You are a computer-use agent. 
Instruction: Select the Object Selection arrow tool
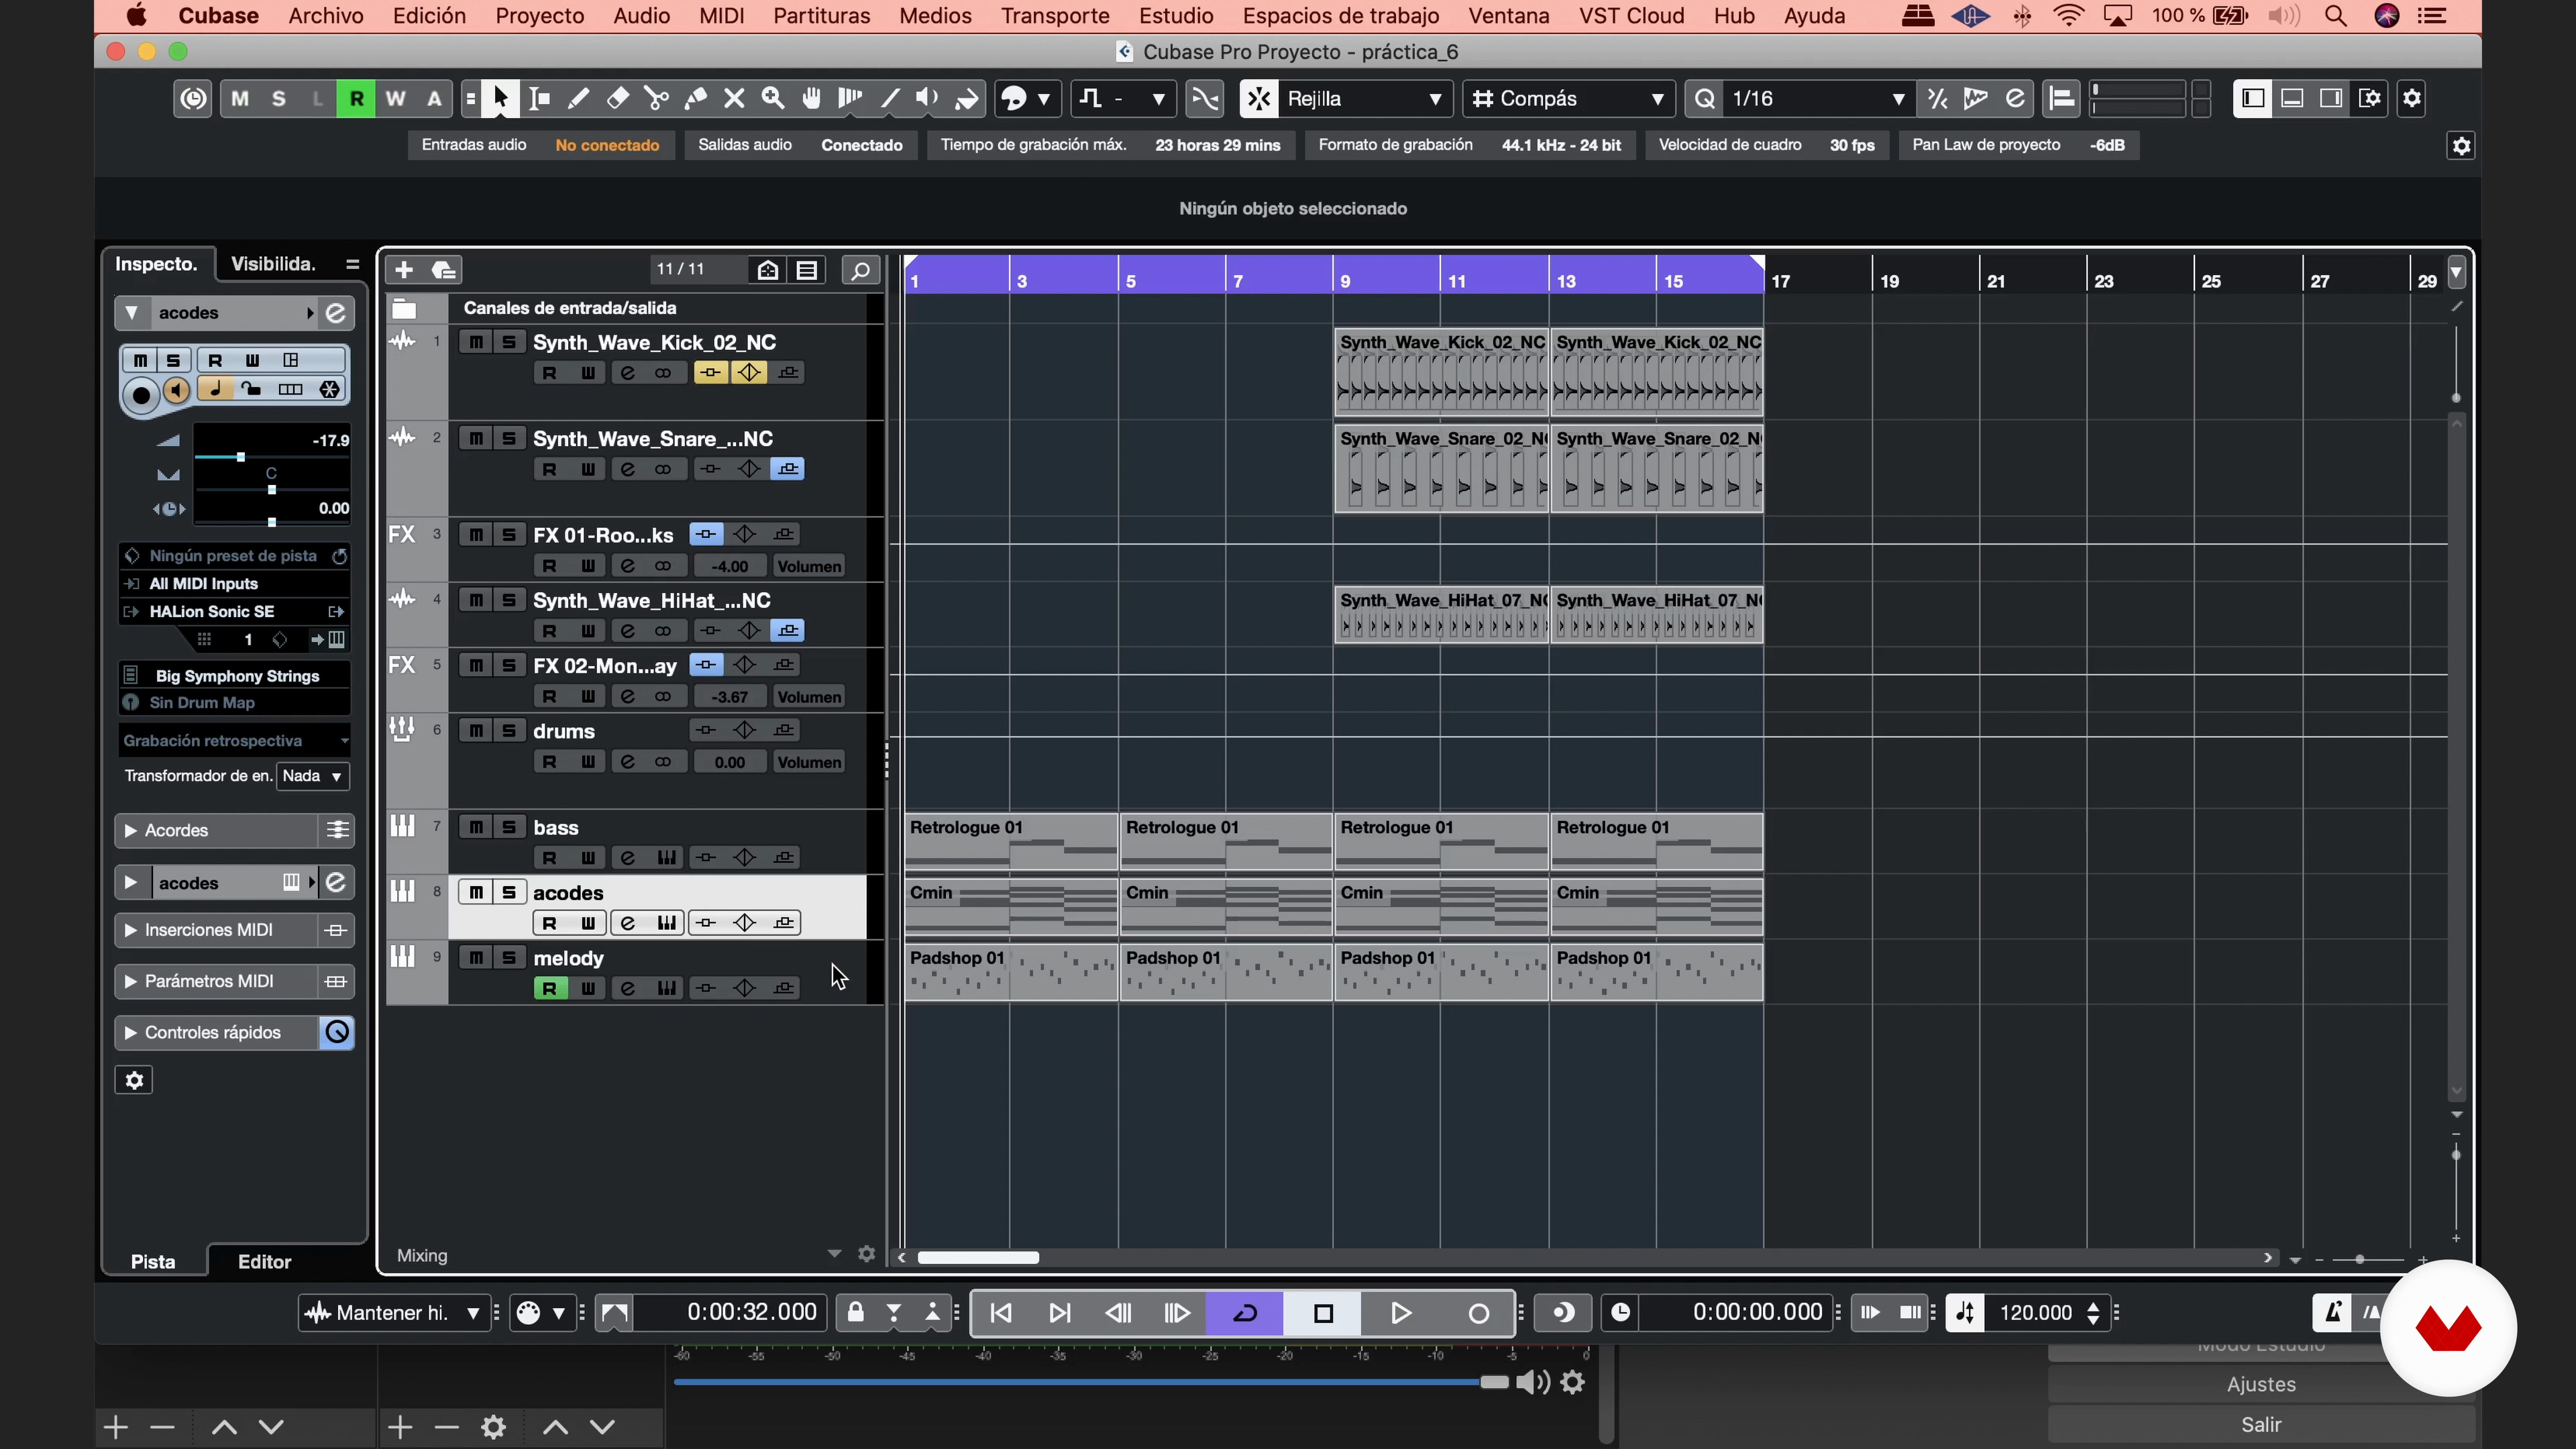[x=500, y=98]
